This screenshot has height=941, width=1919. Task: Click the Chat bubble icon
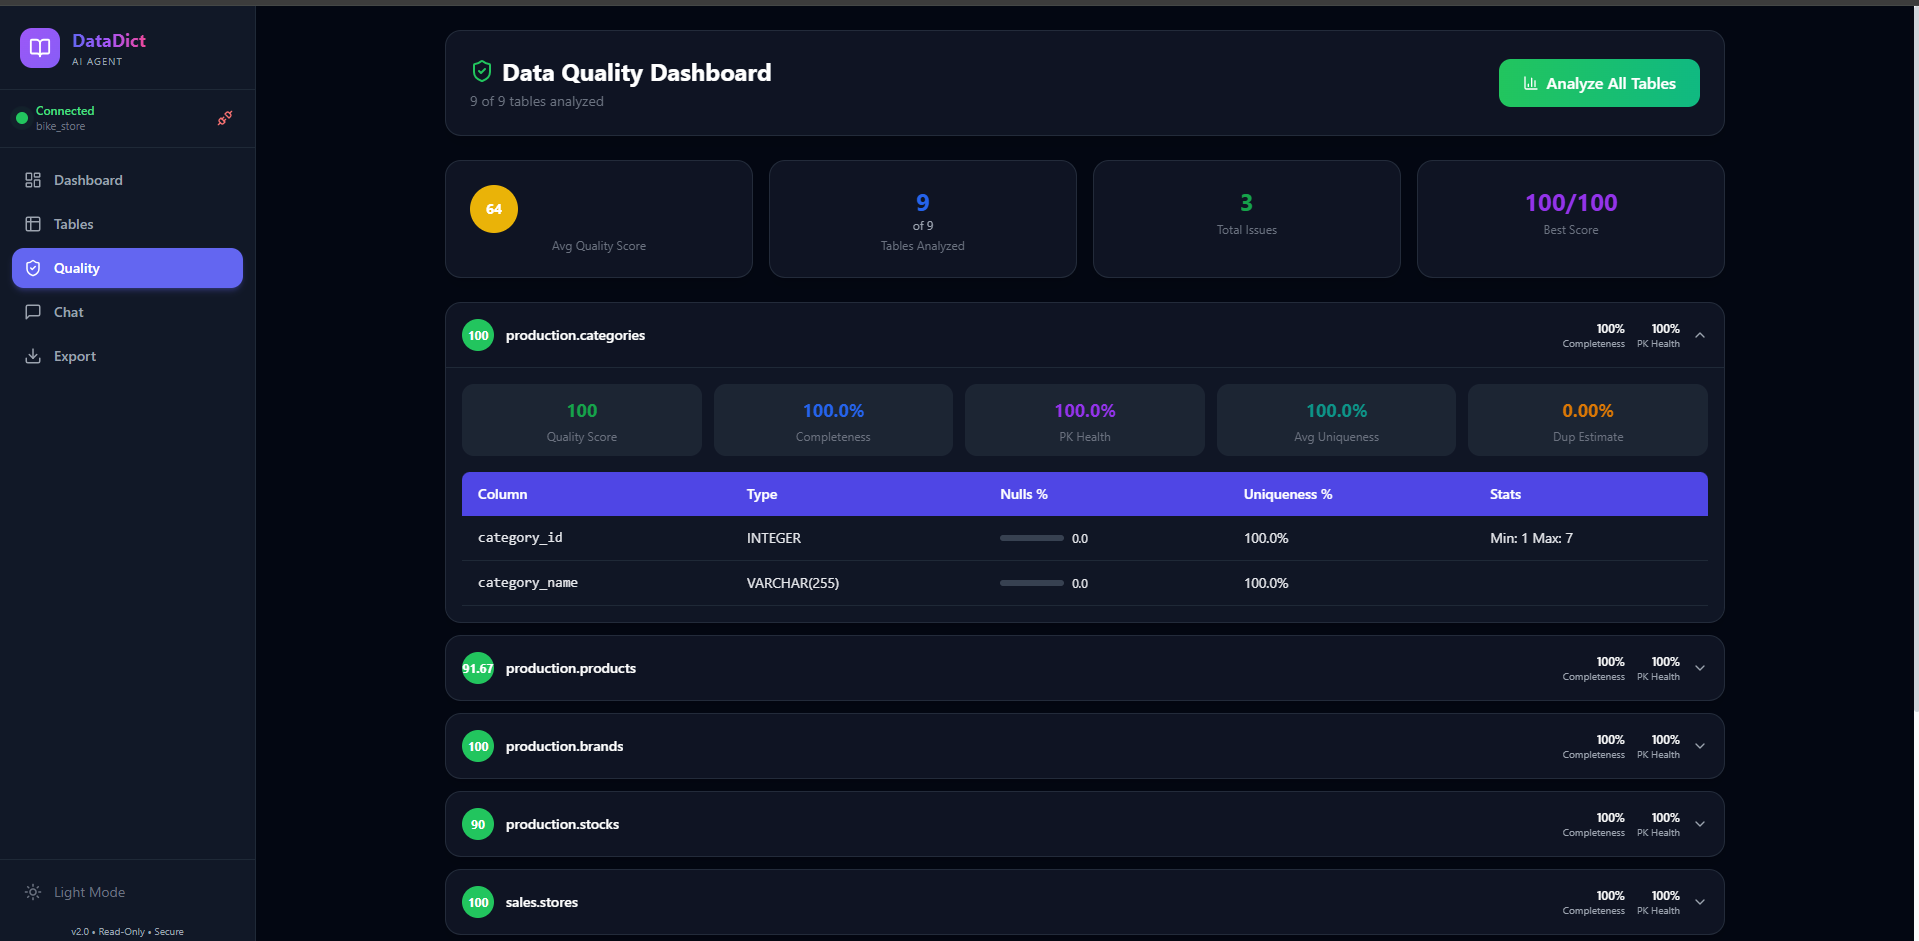(x=33, y=312)
